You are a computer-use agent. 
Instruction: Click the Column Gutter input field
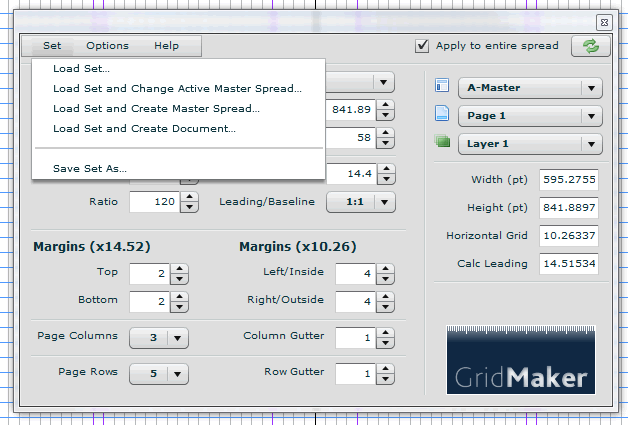356,338
